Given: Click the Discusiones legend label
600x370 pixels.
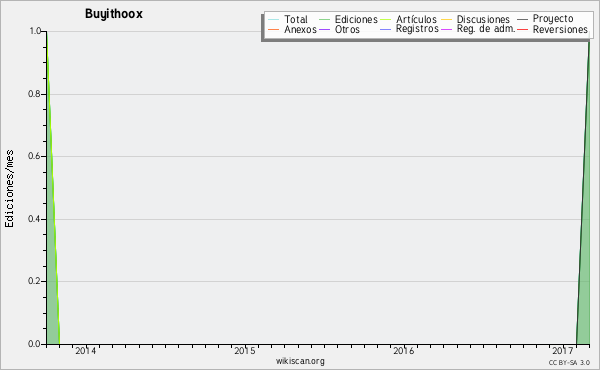Looking at the screenshot, I should tap(483, 19).
